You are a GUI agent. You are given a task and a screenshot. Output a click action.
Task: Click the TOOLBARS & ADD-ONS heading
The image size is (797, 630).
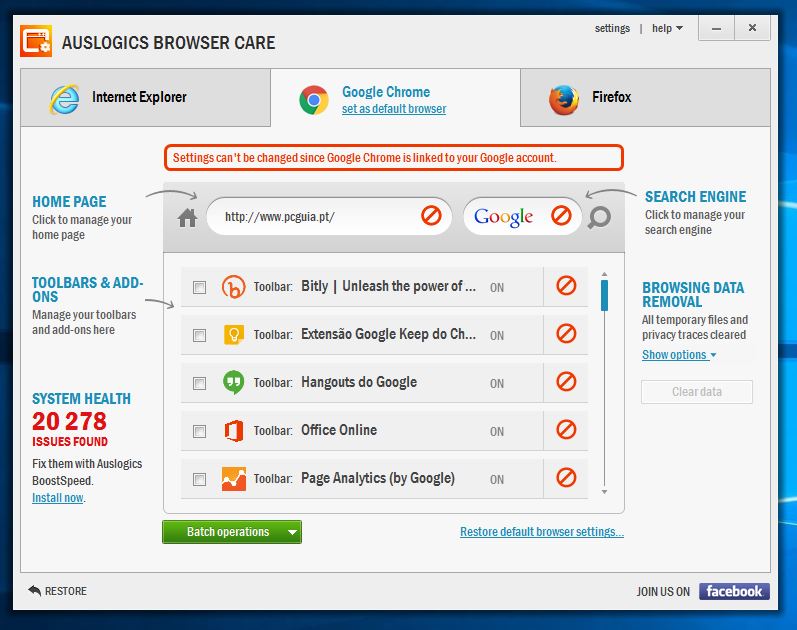tap(87, 290)
